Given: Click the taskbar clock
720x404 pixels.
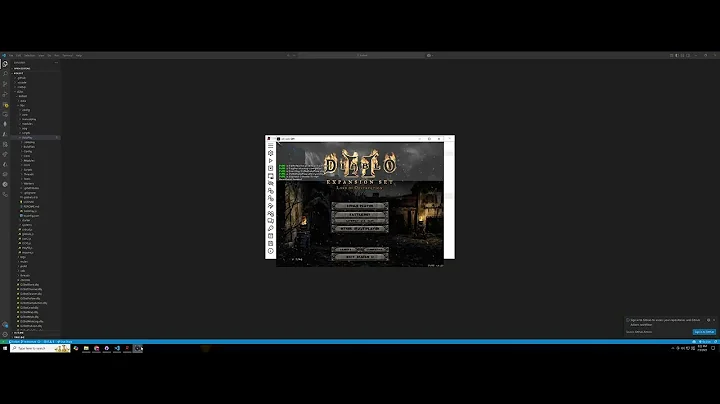Looking at the screenshot, I should click(x=702, y=348).
